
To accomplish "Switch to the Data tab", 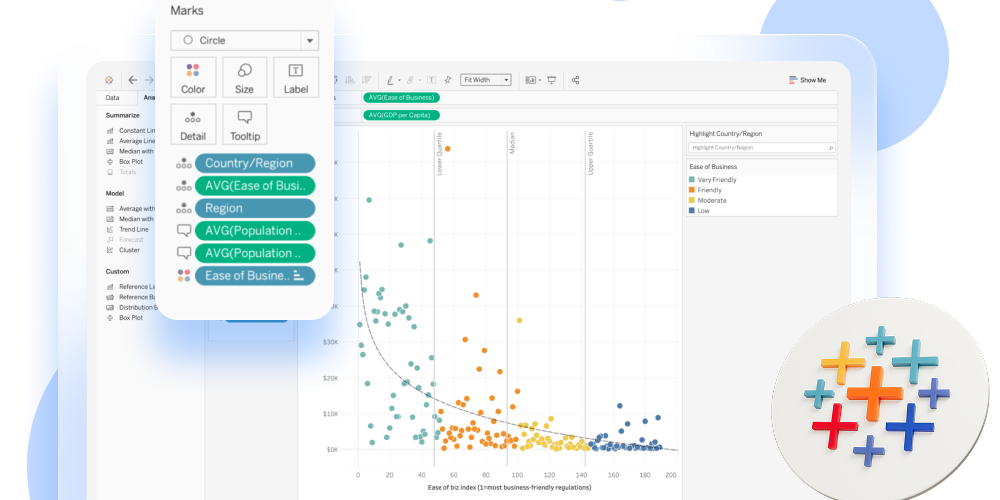I will [113, 98].
